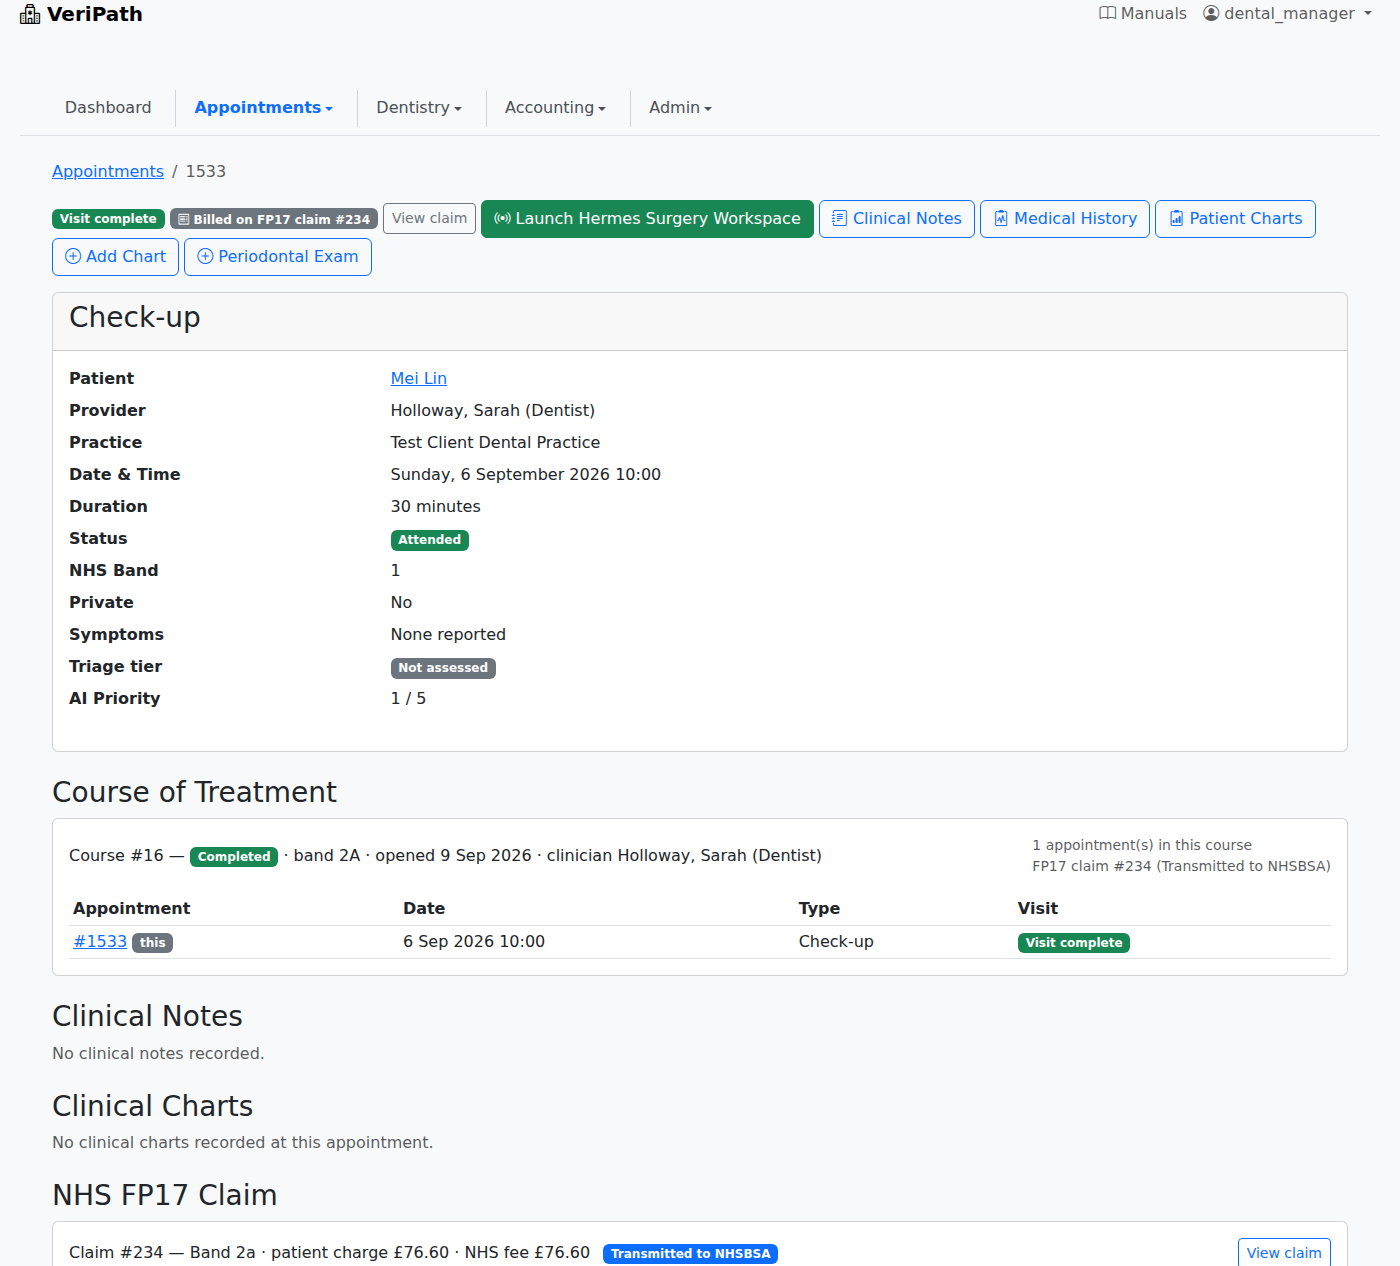Viewport: 1400px width, 1266px height.
Task: Open the Patient Charts button
Action: point(1235,218)
